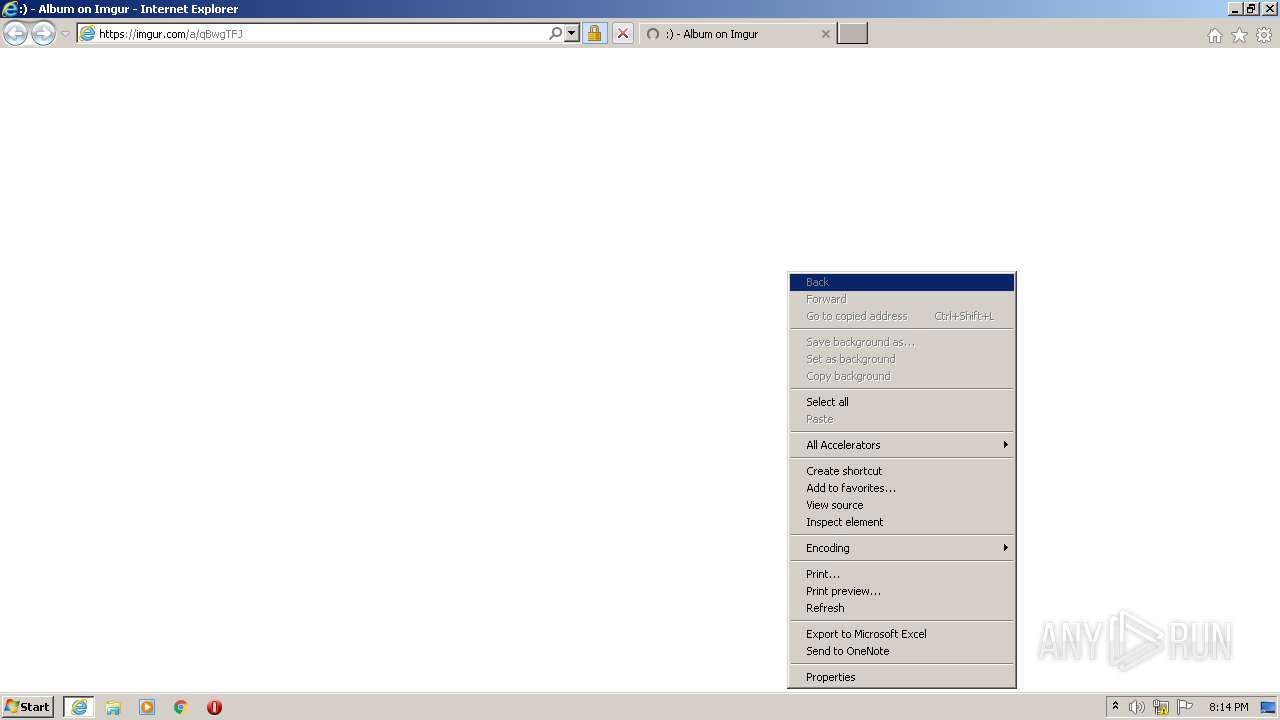This screenshot has width=1280, height=720.
Task: Choose View source in context menu
Action: click(x=902, y=505)
